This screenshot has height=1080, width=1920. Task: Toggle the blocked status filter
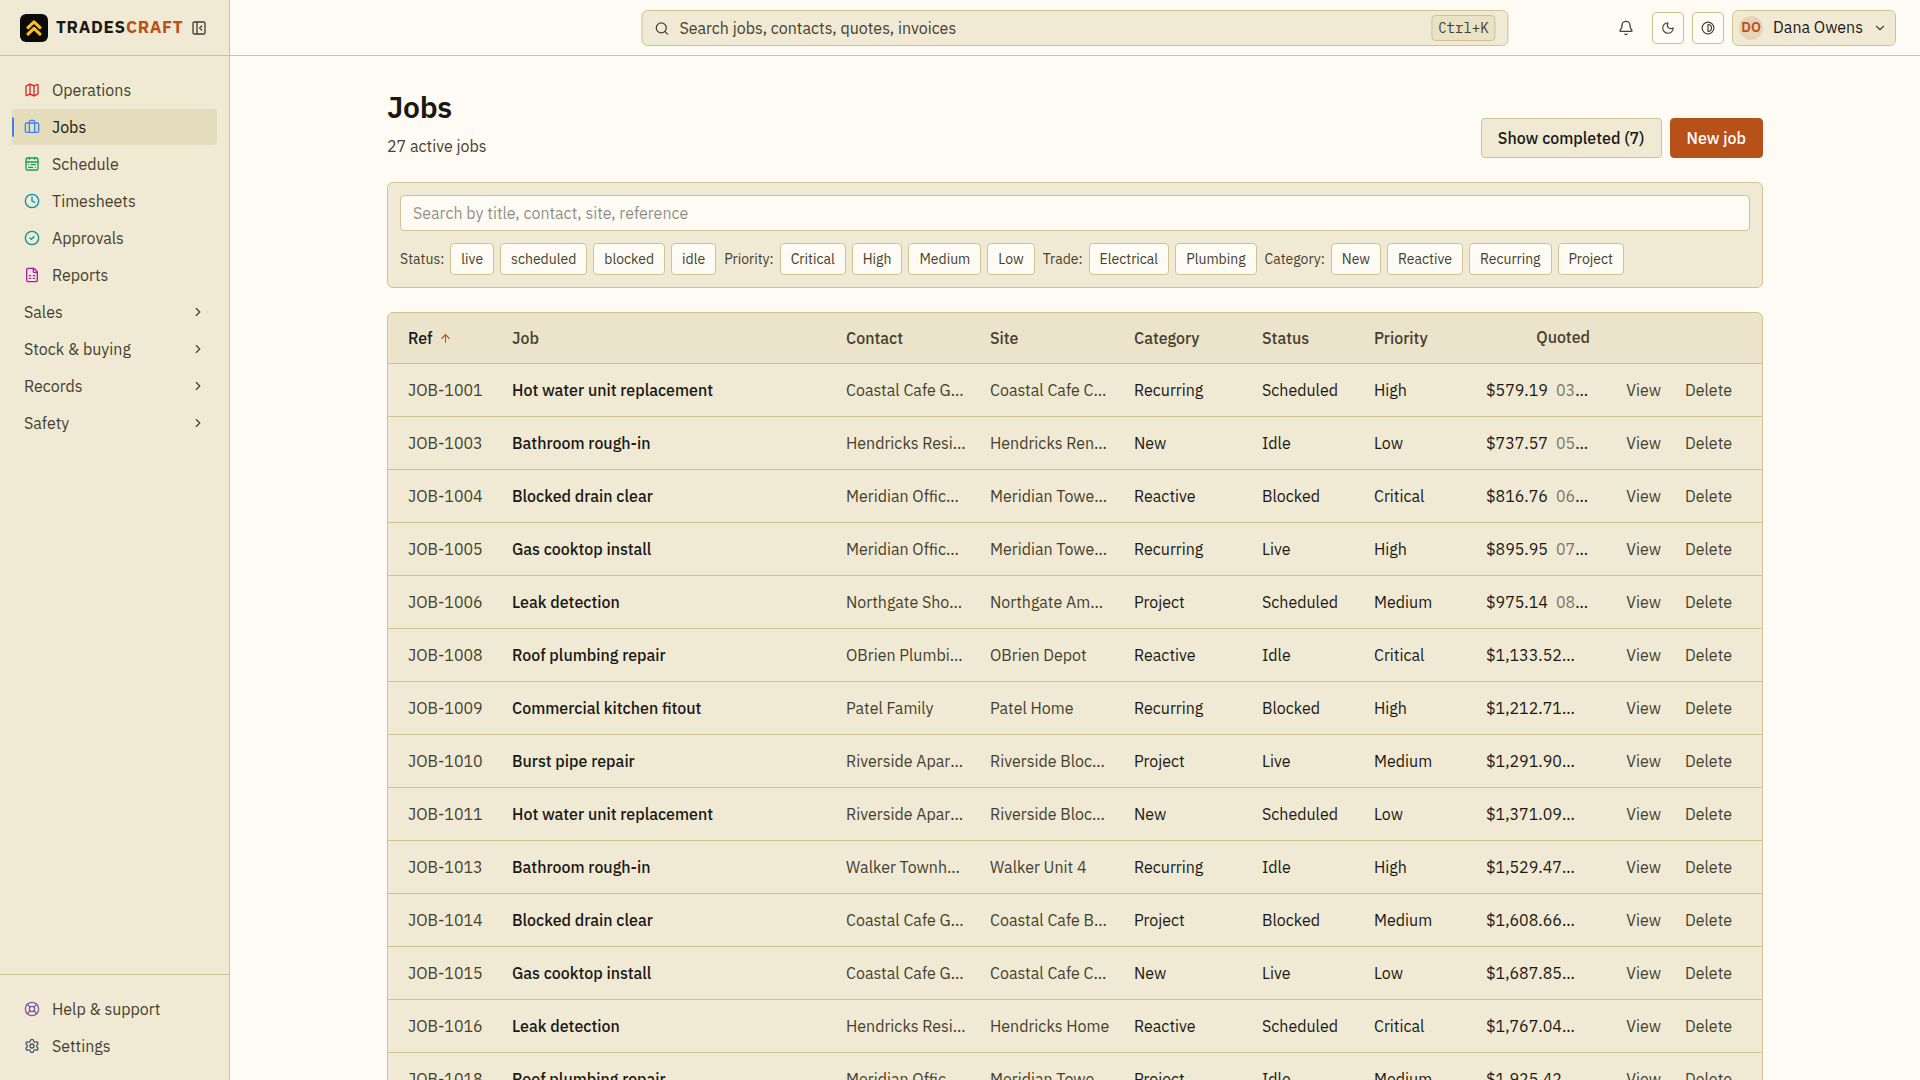[x=629, y=259]
